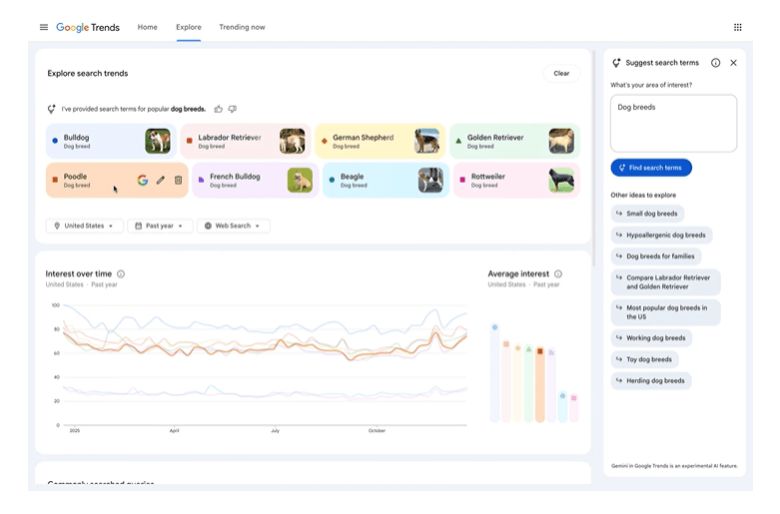The width and height of the screenshot is (780, 514).
Task: Click the Find search terms button
Action: (x=651, y=168)
